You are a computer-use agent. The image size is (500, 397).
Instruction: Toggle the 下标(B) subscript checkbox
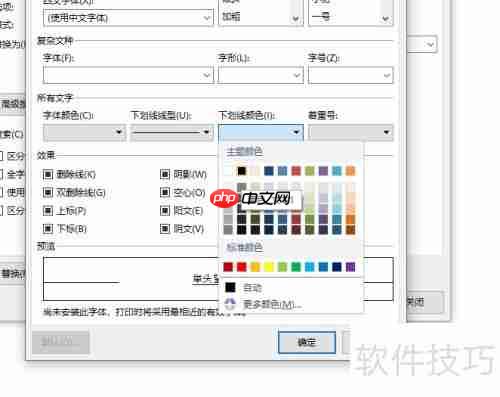tap(48, 229)
